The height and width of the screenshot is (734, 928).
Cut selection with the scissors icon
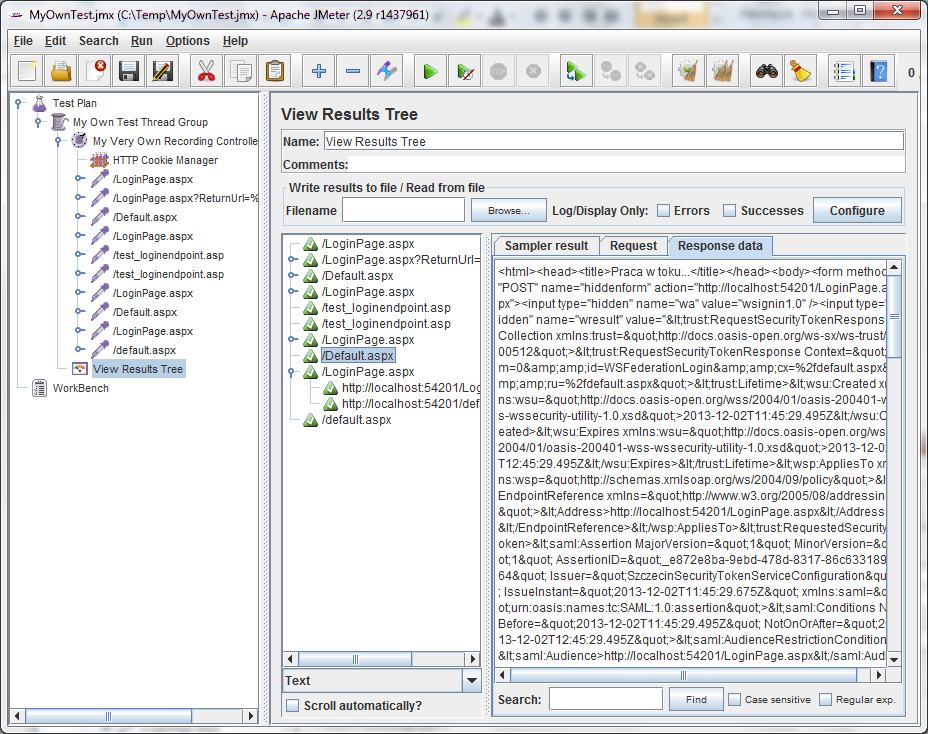[x=206, y=72]
